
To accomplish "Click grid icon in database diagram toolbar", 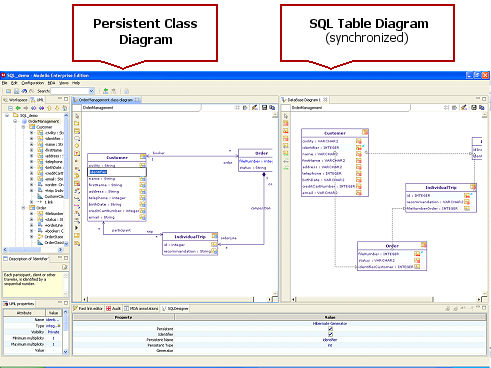I will click(x=447, y=108).
